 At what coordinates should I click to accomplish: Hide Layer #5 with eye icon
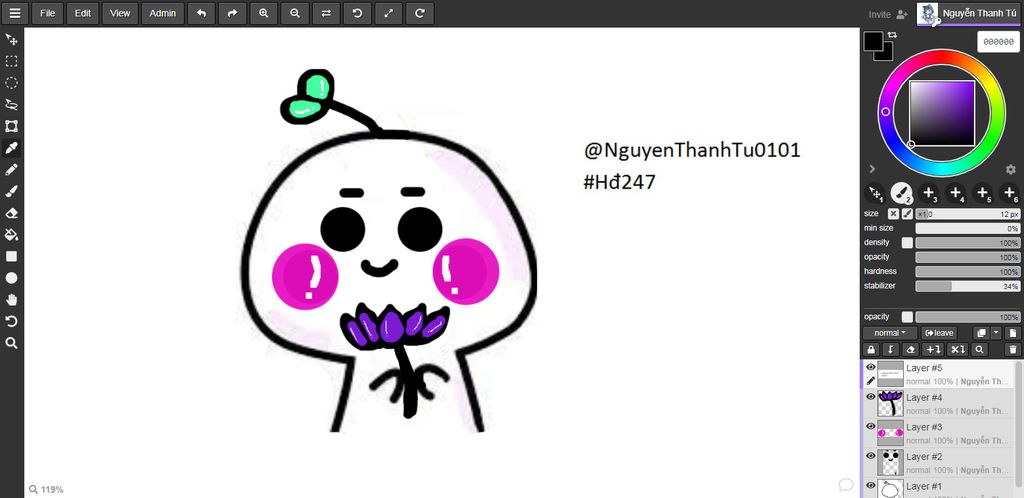click(x=871, y=367)
